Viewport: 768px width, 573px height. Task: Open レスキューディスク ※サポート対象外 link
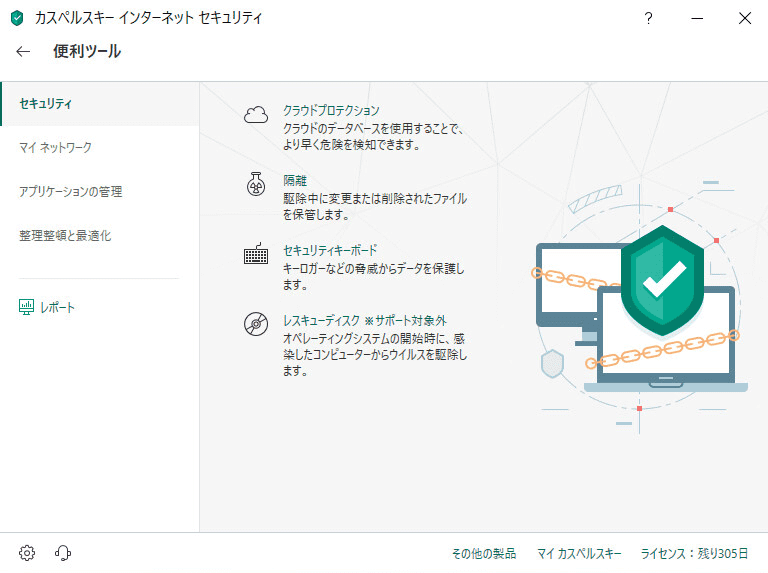click(365, 321)
